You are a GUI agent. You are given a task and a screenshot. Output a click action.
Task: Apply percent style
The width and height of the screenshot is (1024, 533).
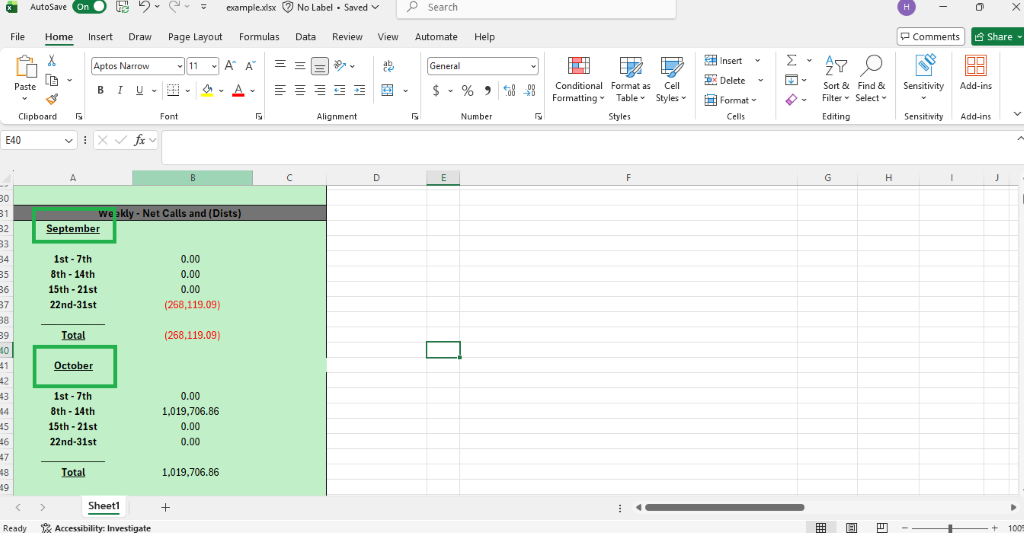[x=468, y=90]
